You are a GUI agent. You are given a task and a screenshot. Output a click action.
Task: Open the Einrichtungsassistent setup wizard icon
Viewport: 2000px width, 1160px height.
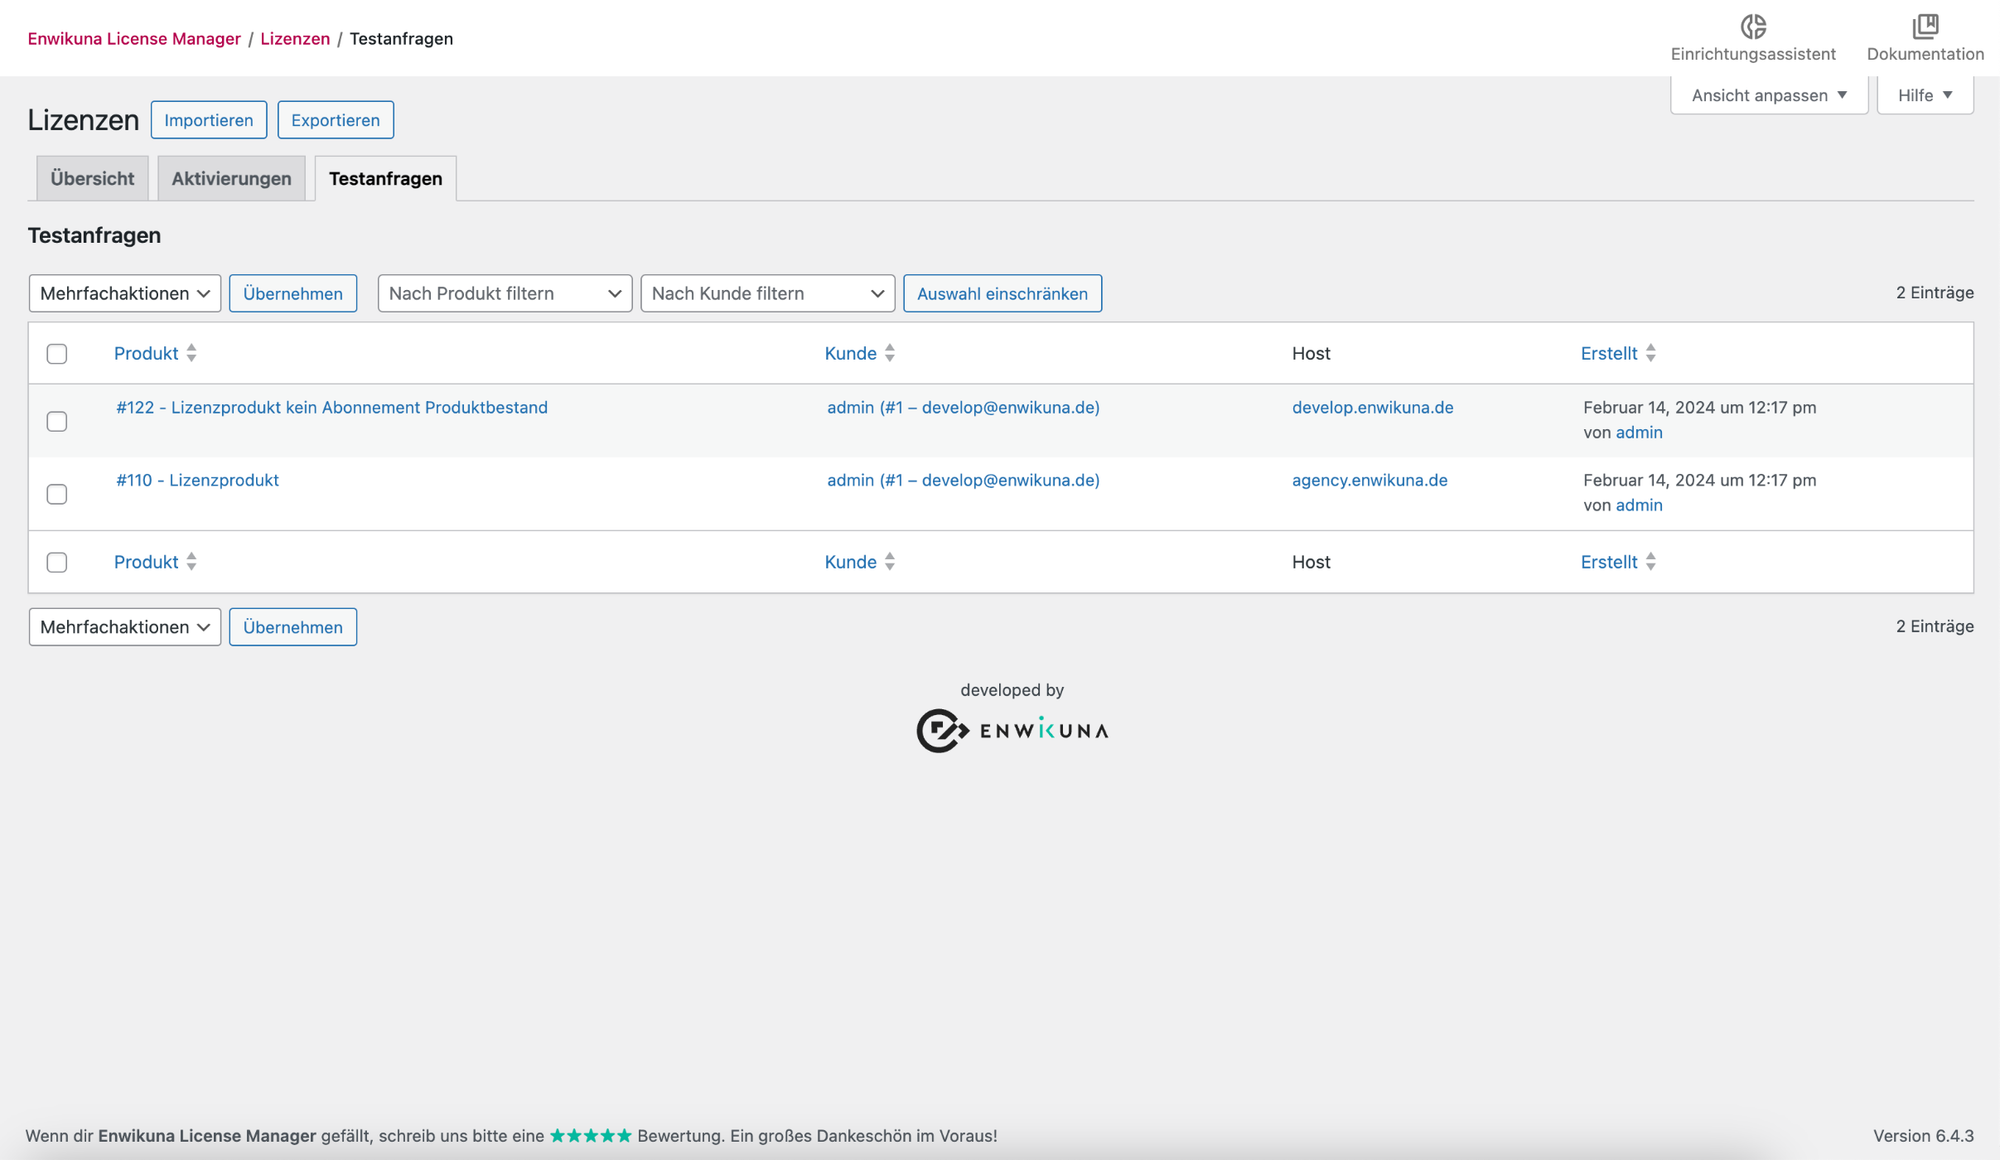tap(1753, 26)
